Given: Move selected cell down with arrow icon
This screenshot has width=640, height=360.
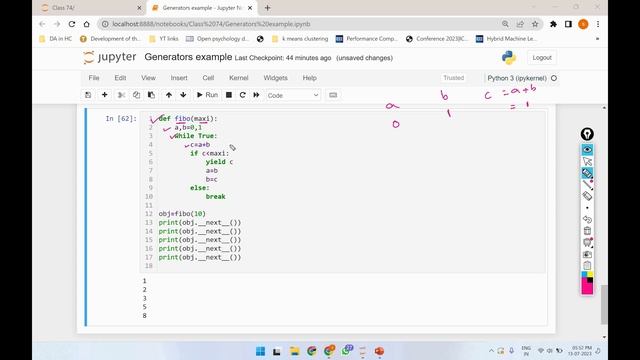Looking at the screenshot, I should [x=183, y=95].
